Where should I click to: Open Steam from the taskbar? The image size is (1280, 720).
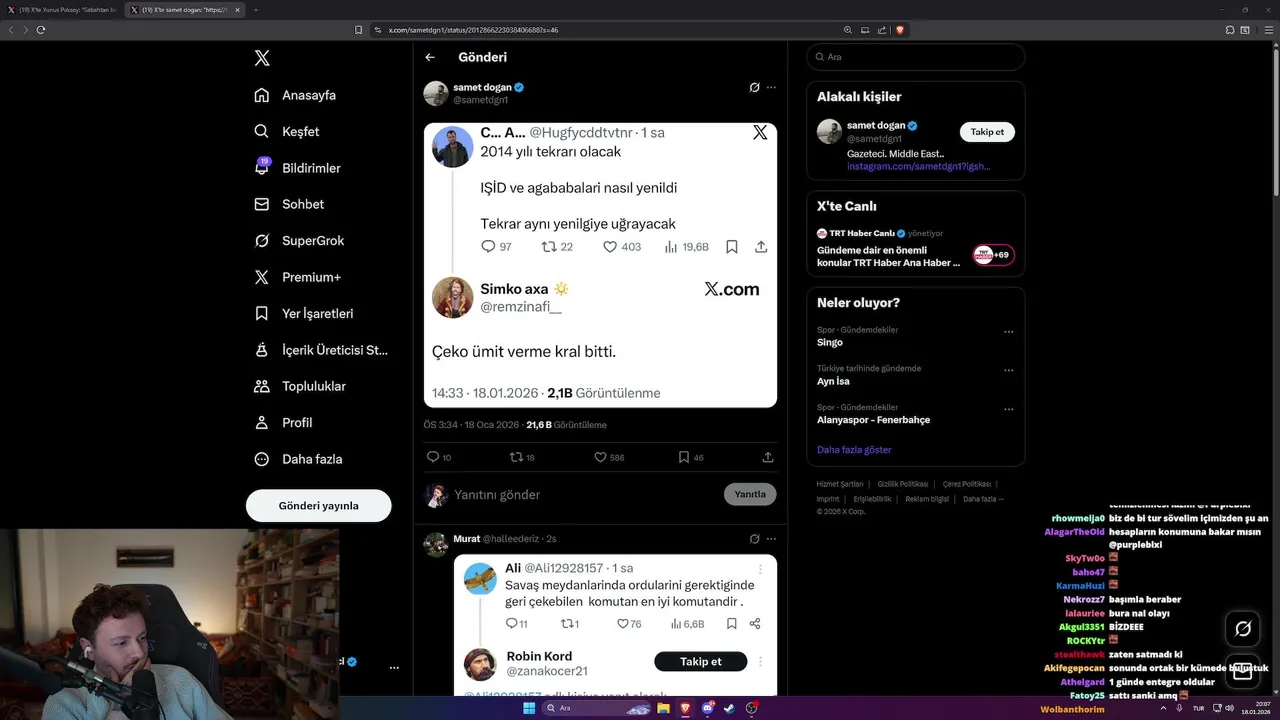pyautogui.click(x=729, y=708)
